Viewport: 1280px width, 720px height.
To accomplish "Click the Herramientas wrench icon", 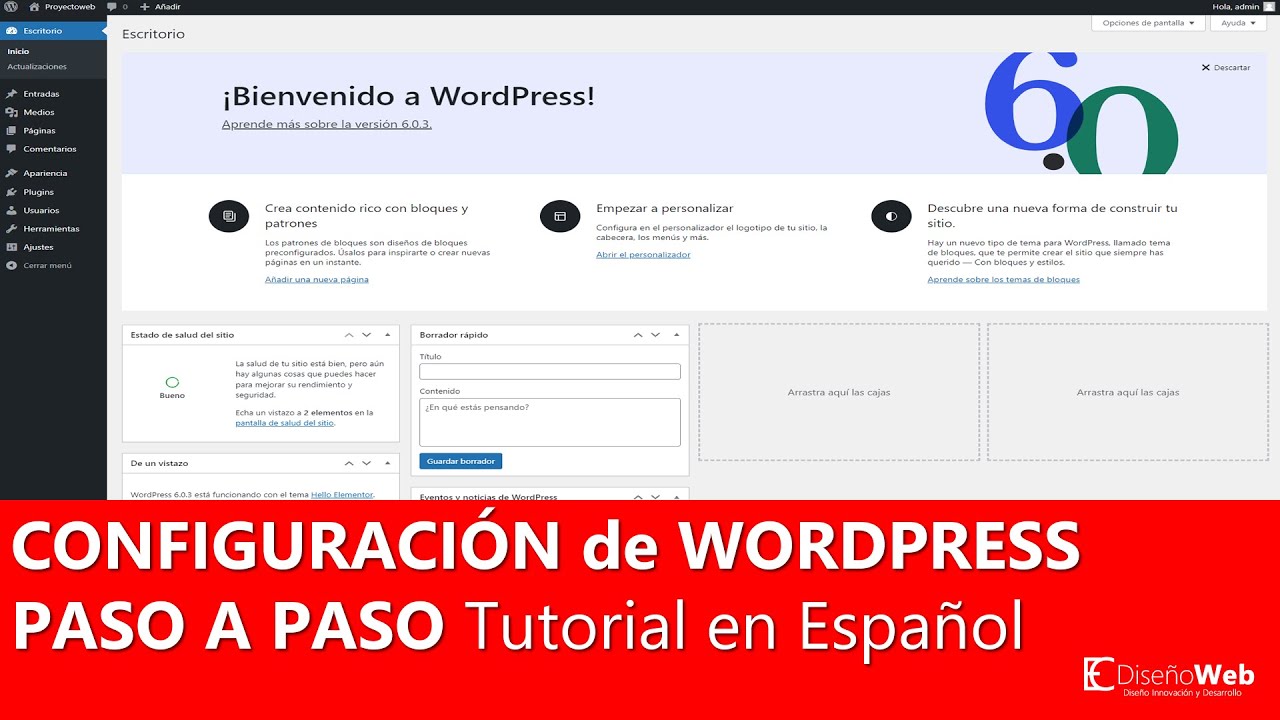I will [11, 229].
